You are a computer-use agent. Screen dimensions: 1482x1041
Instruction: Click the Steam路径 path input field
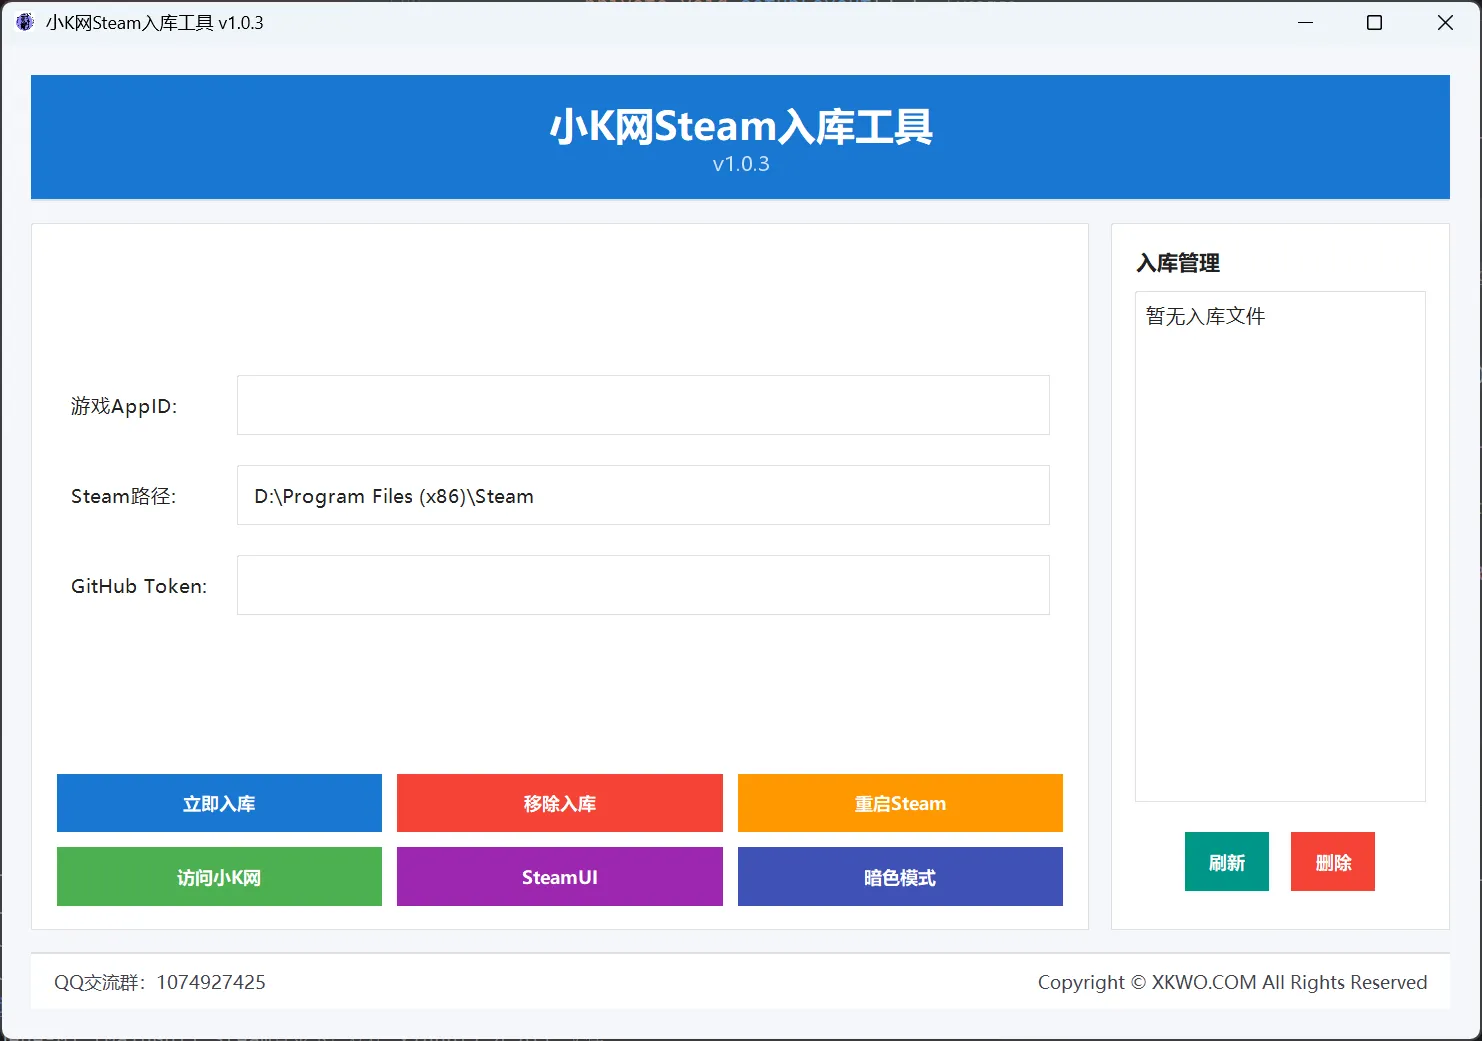coord(643,495)
